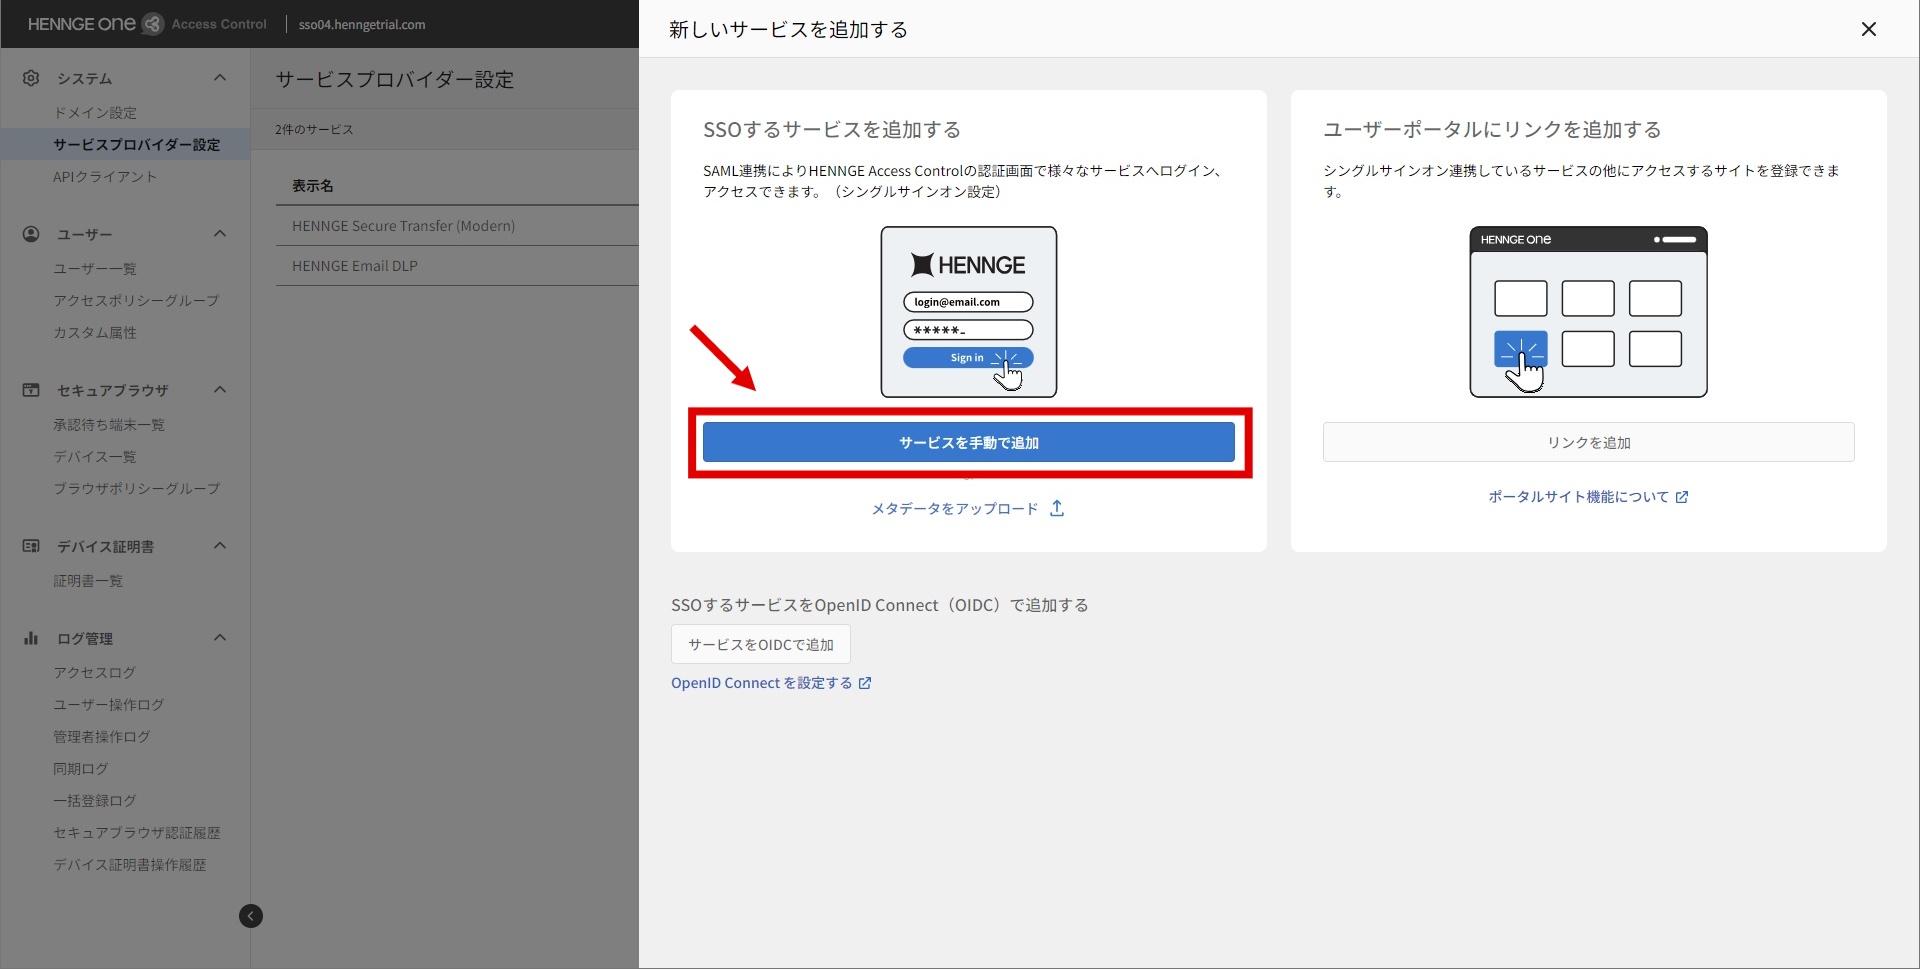Screen dimensions: 1920x969
Task: Click the ユーザー person icon in sidebar
Action: click(31, 234)
